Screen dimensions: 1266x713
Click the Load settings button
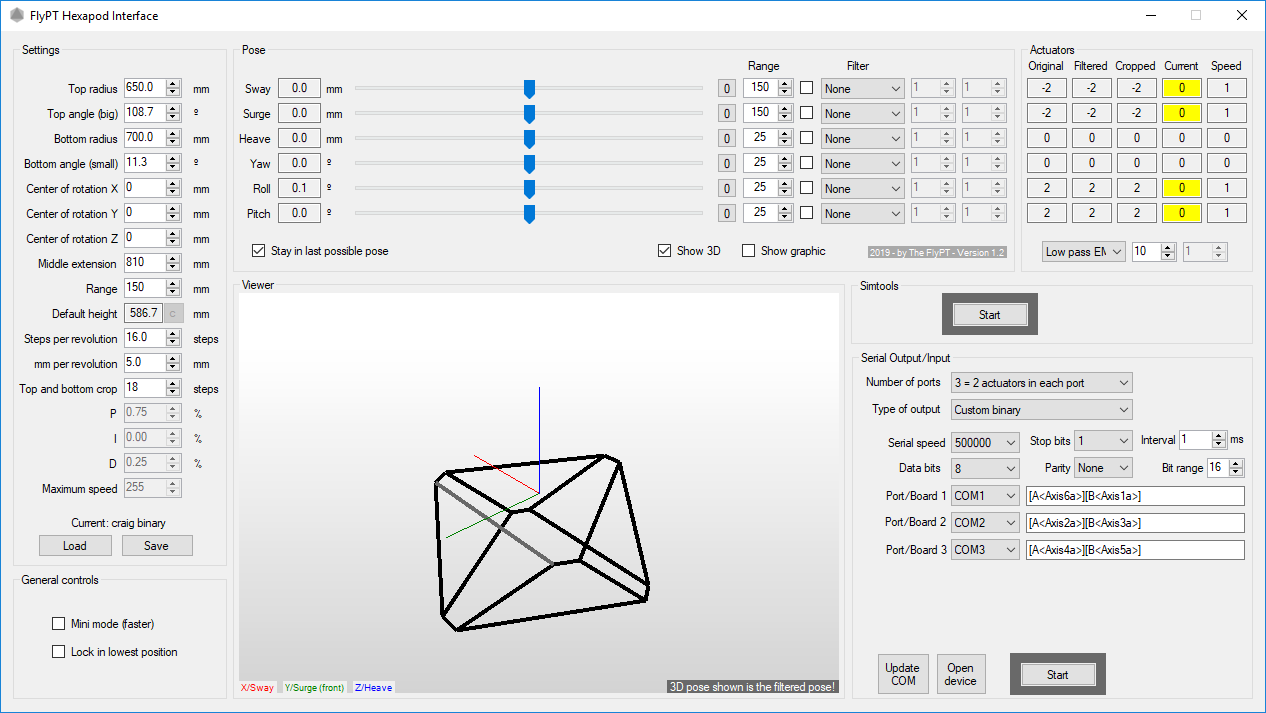pyautogui.click(x=75, y=546)
